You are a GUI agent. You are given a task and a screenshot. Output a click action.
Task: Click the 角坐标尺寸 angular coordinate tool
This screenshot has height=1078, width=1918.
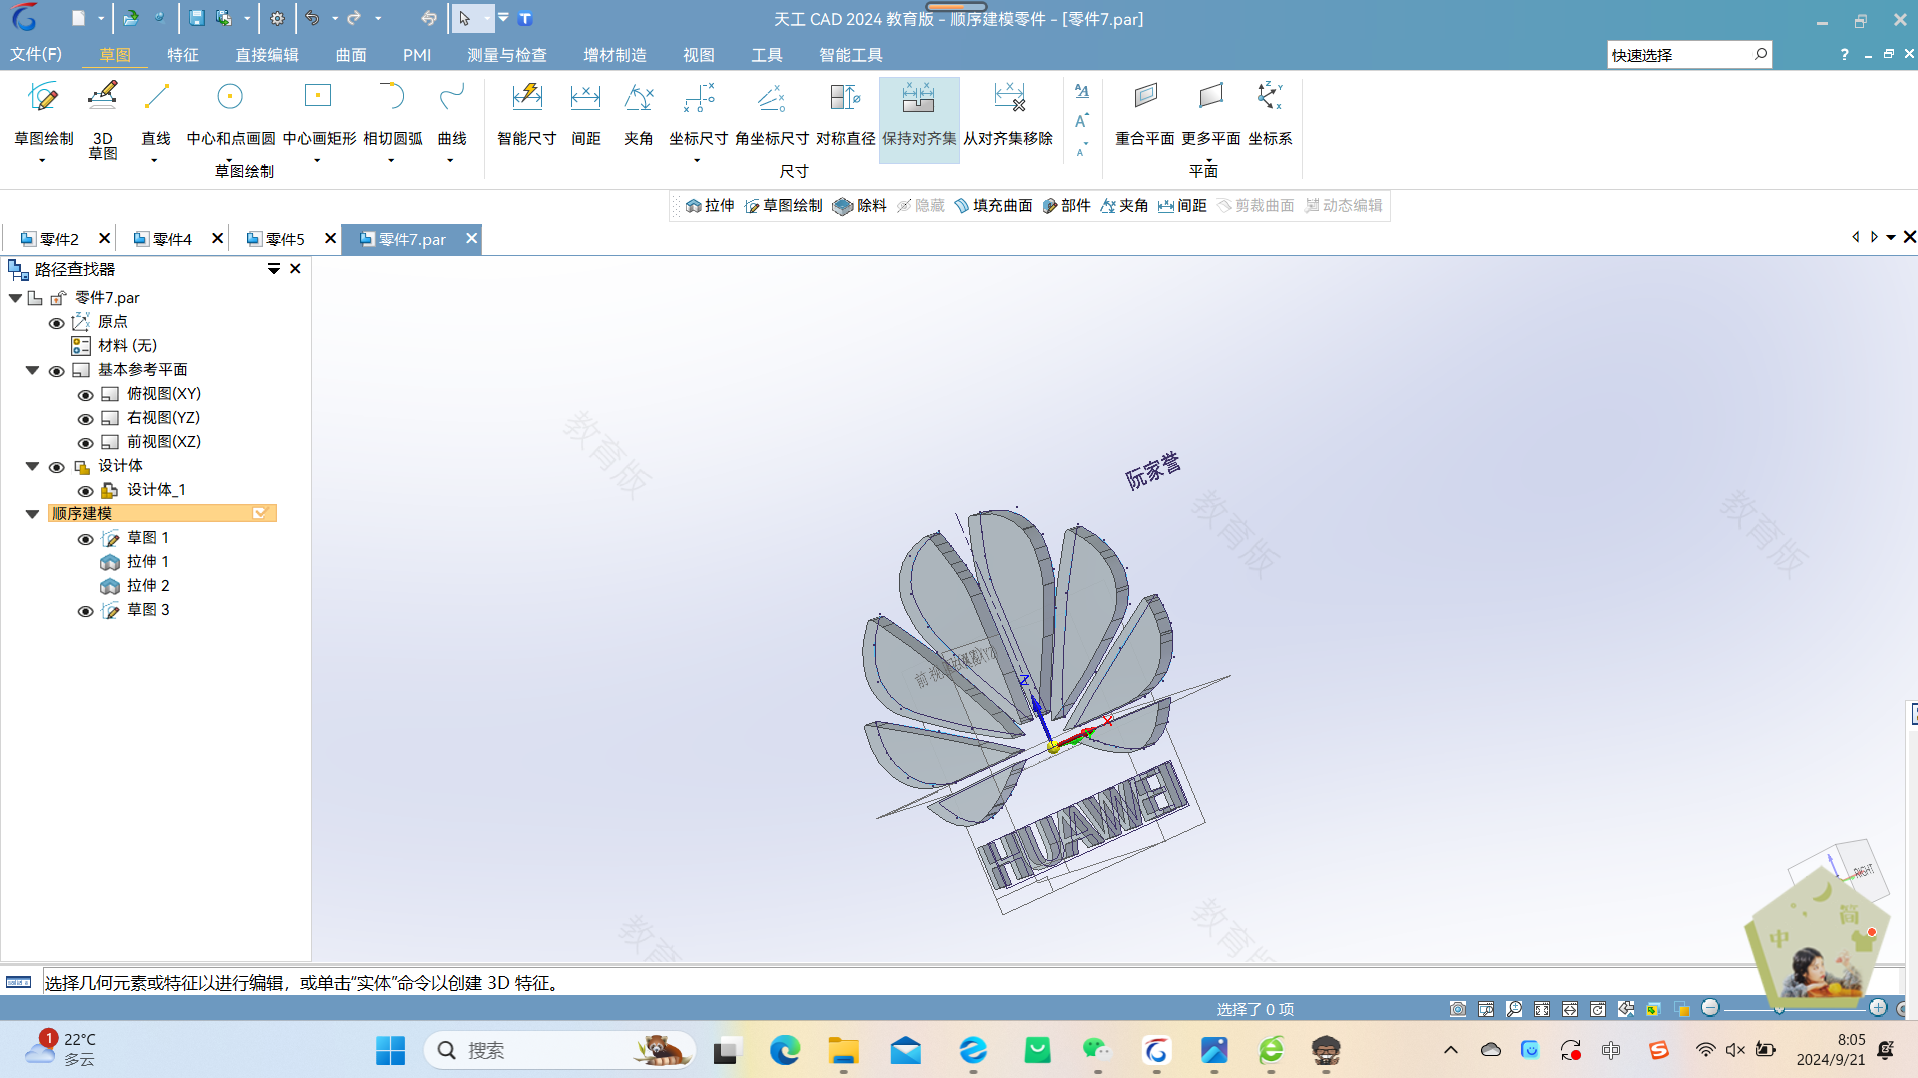pyautogui.click(x=771, y=113)
